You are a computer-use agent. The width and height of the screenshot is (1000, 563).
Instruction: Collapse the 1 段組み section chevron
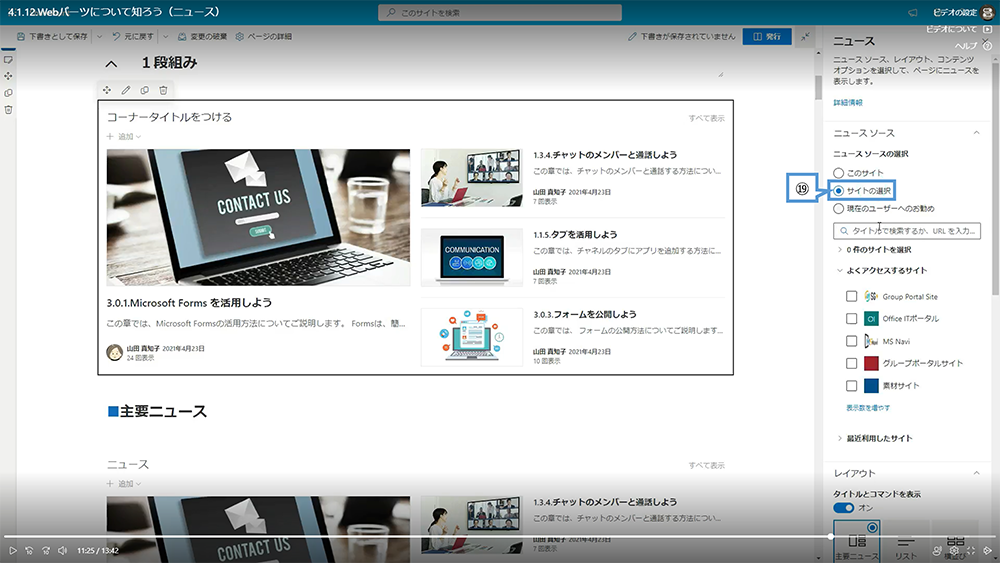[112, 64]
